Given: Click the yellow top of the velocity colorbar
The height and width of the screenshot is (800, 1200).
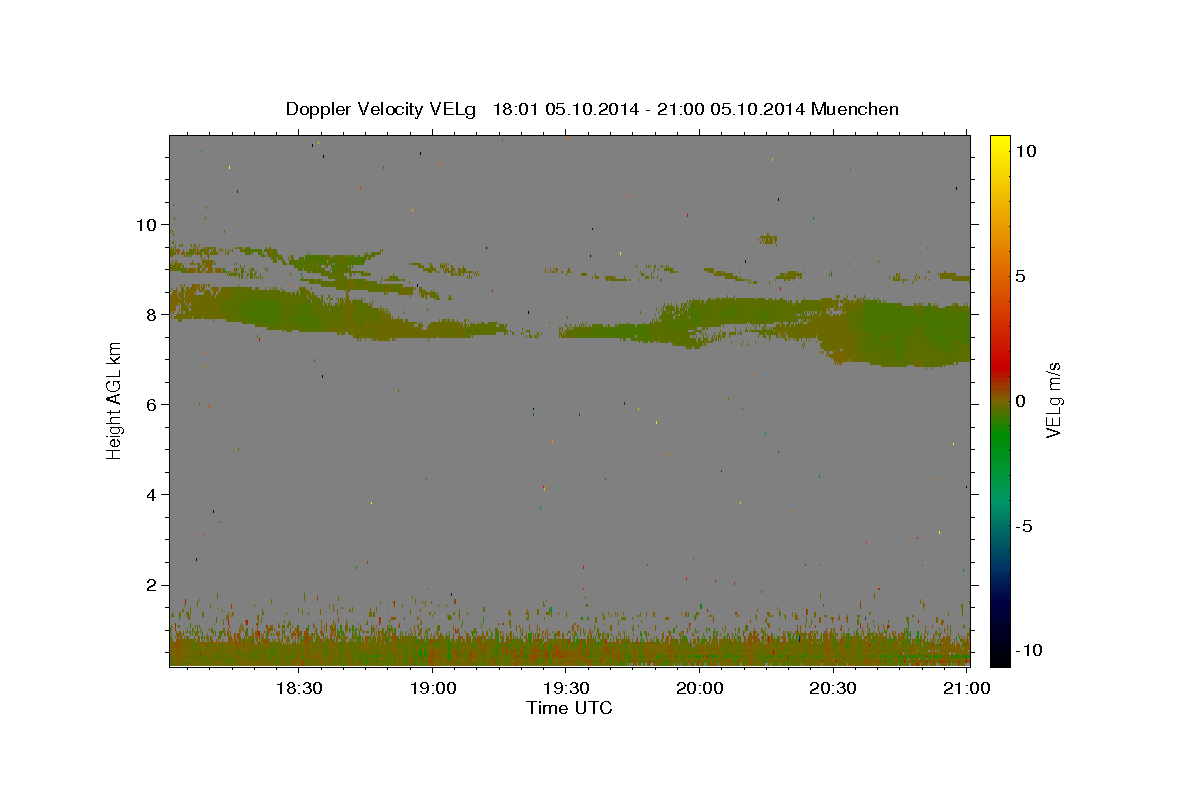Looking at the screenshot, I should (999, 145).
